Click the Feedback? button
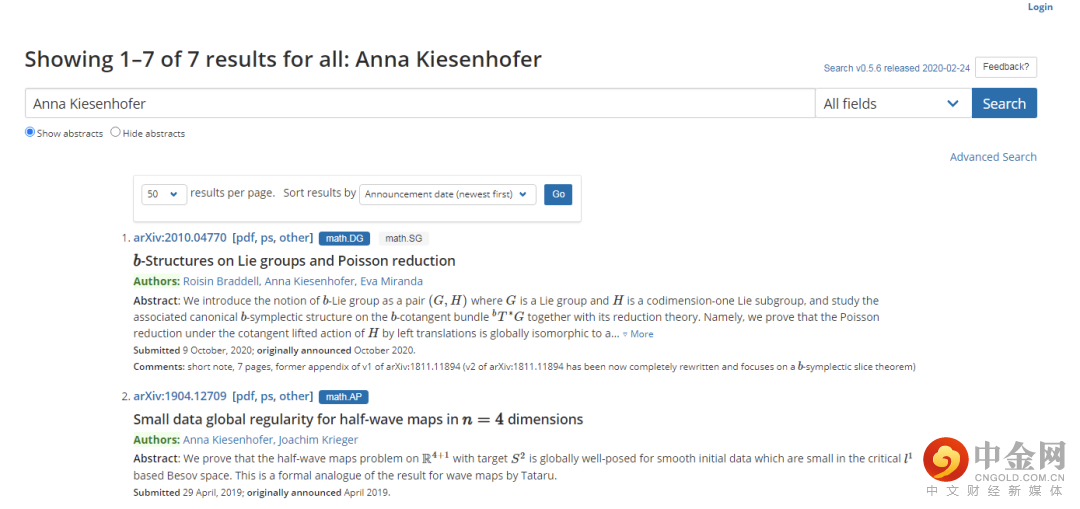 pyautogui.click(x=1005, y=67)
